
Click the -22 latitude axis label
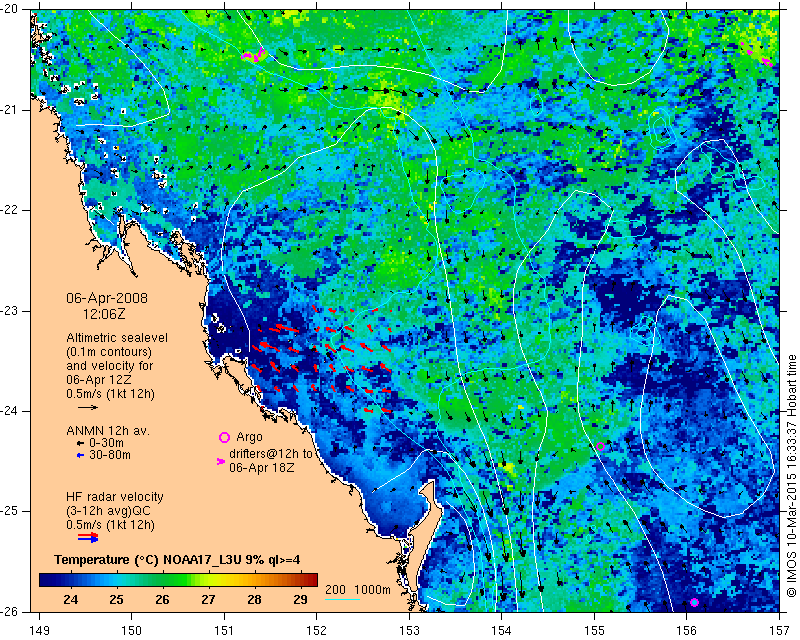(9, 210)
